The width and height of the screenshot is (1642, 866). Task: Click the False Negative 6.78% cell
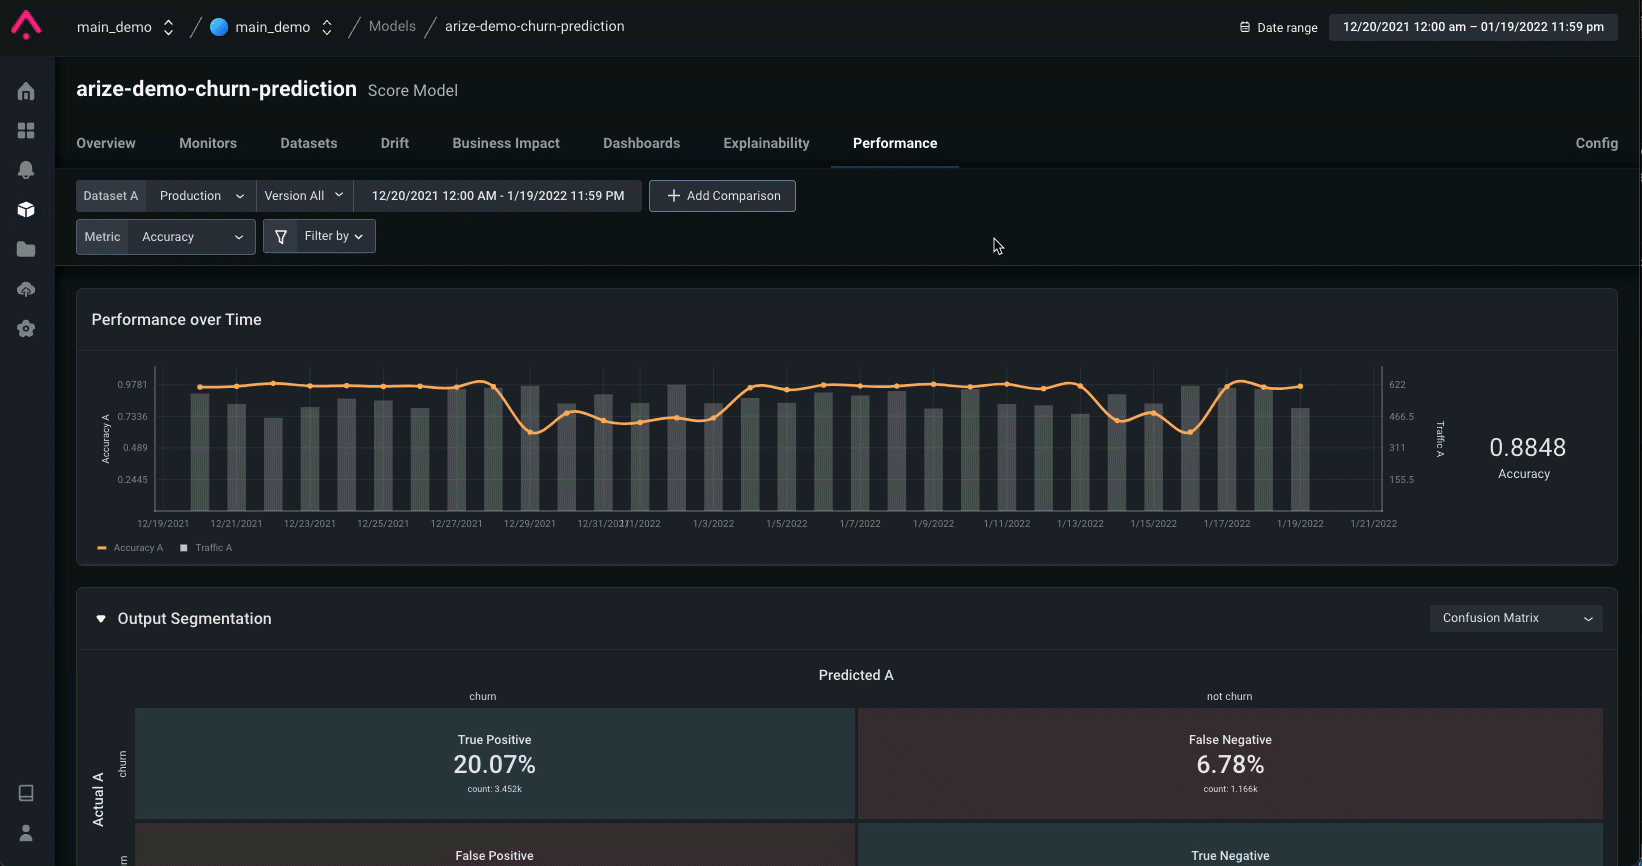[x=1231, y=764]
